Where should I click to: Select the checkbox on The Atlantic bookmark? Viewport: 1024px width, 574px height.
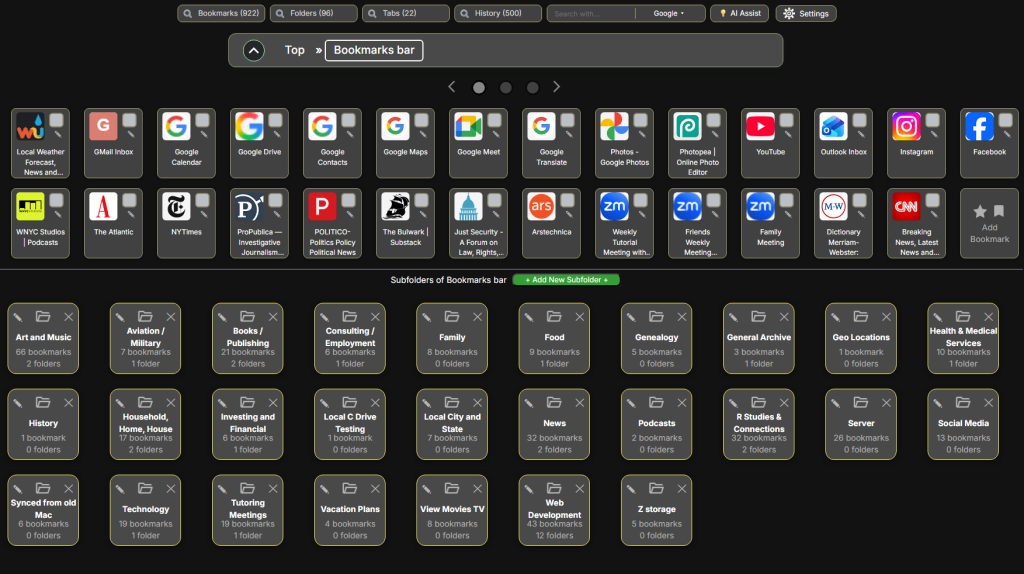point(129,200)
